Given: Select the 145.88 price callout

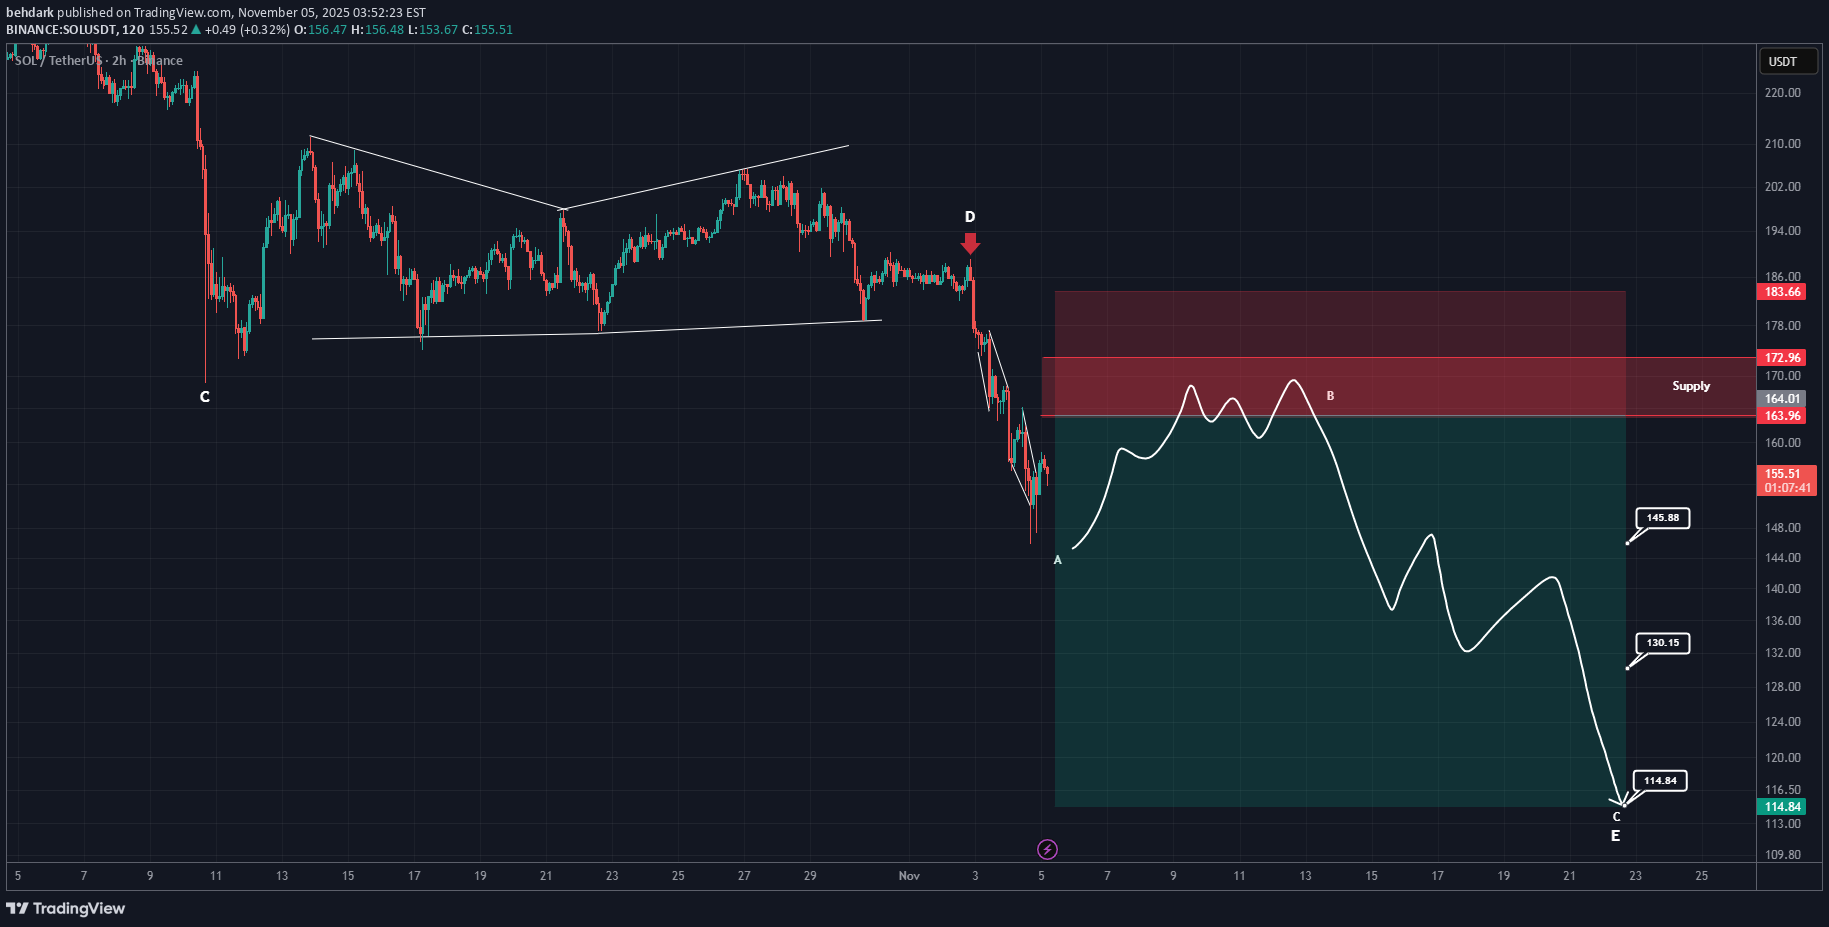Looking at the screenshot, I should coord(1662,518).
